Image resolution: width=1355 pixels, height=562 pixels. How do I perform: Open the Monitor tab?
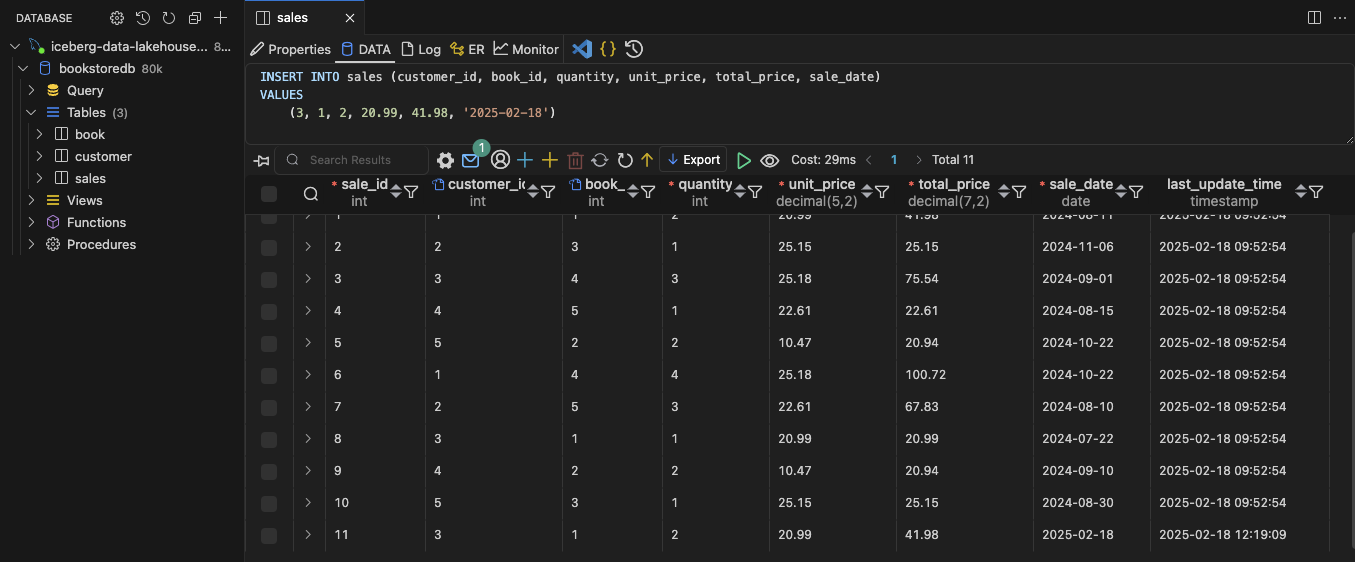click(x=526, y=49)
